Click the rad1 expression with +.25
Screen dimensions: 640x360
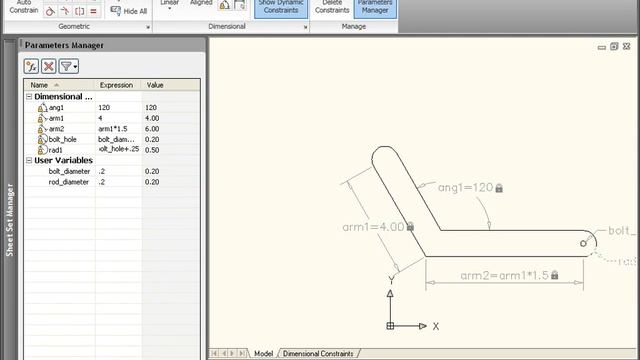(118, 149)
